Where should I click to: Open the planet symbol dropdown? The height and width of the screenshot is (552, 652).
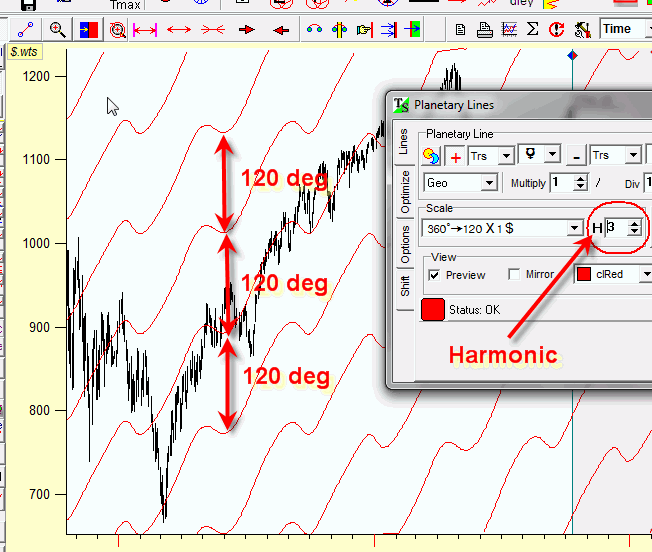click(551, 156)
